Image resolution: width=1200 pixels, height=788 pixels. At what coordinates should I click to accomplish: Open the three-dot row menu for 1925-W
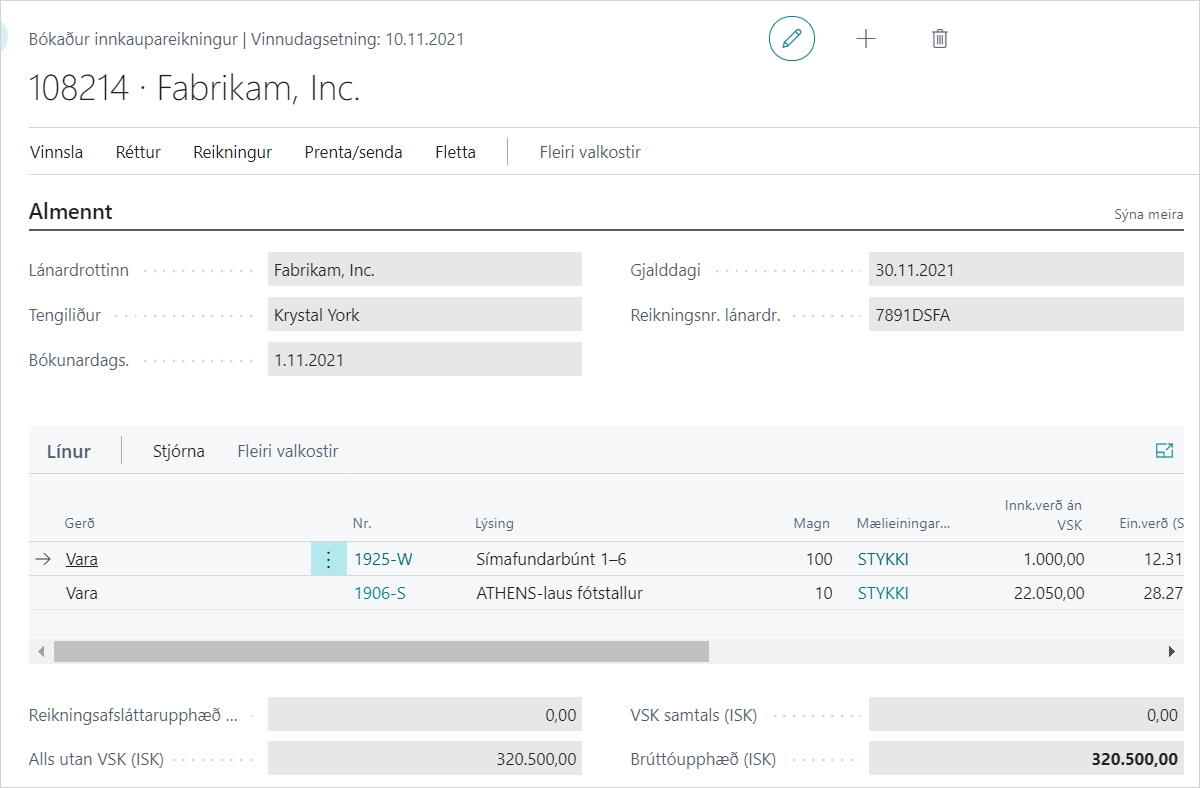point(329,559)
